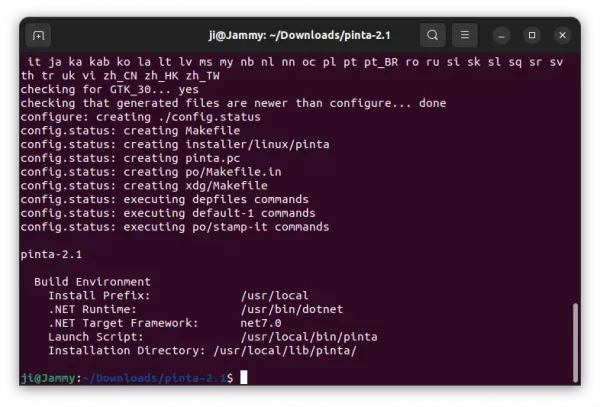Screen dimensions: 600x407
Task: Click the locale list line starting with 'th tr uk'
Action: [120, 76]
